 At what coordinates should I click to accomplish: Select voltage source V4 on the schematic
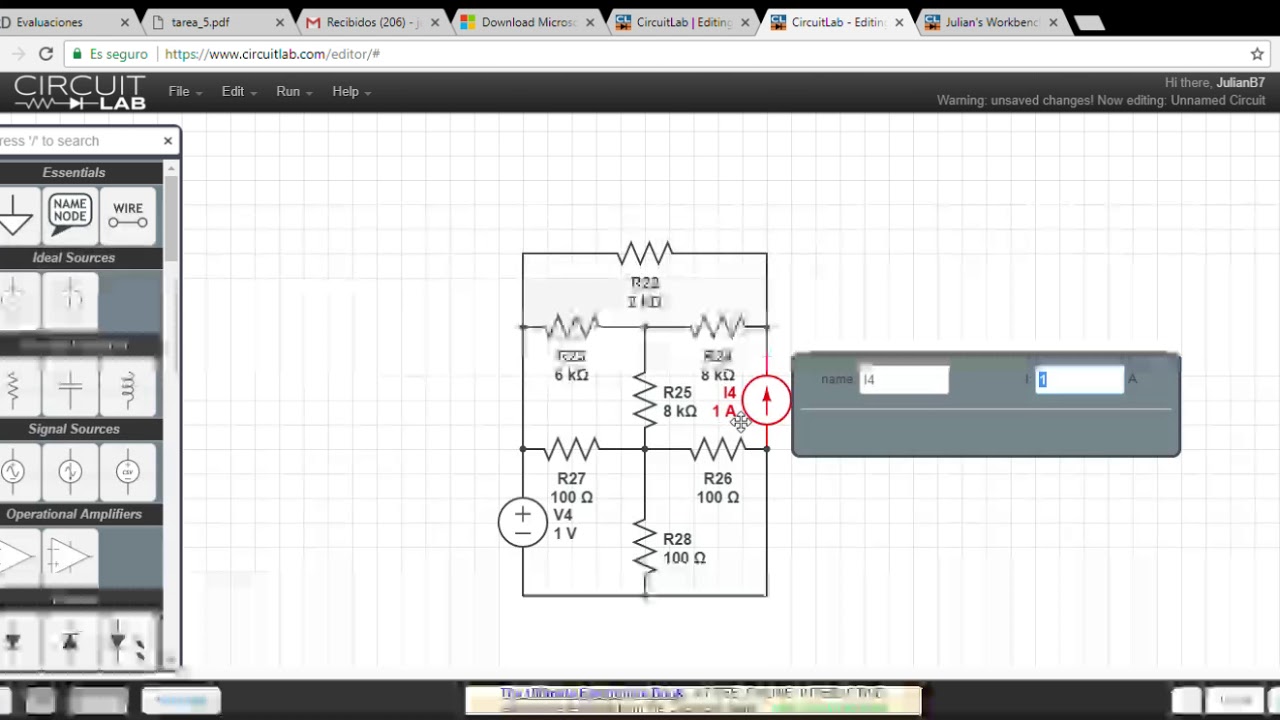523,522
